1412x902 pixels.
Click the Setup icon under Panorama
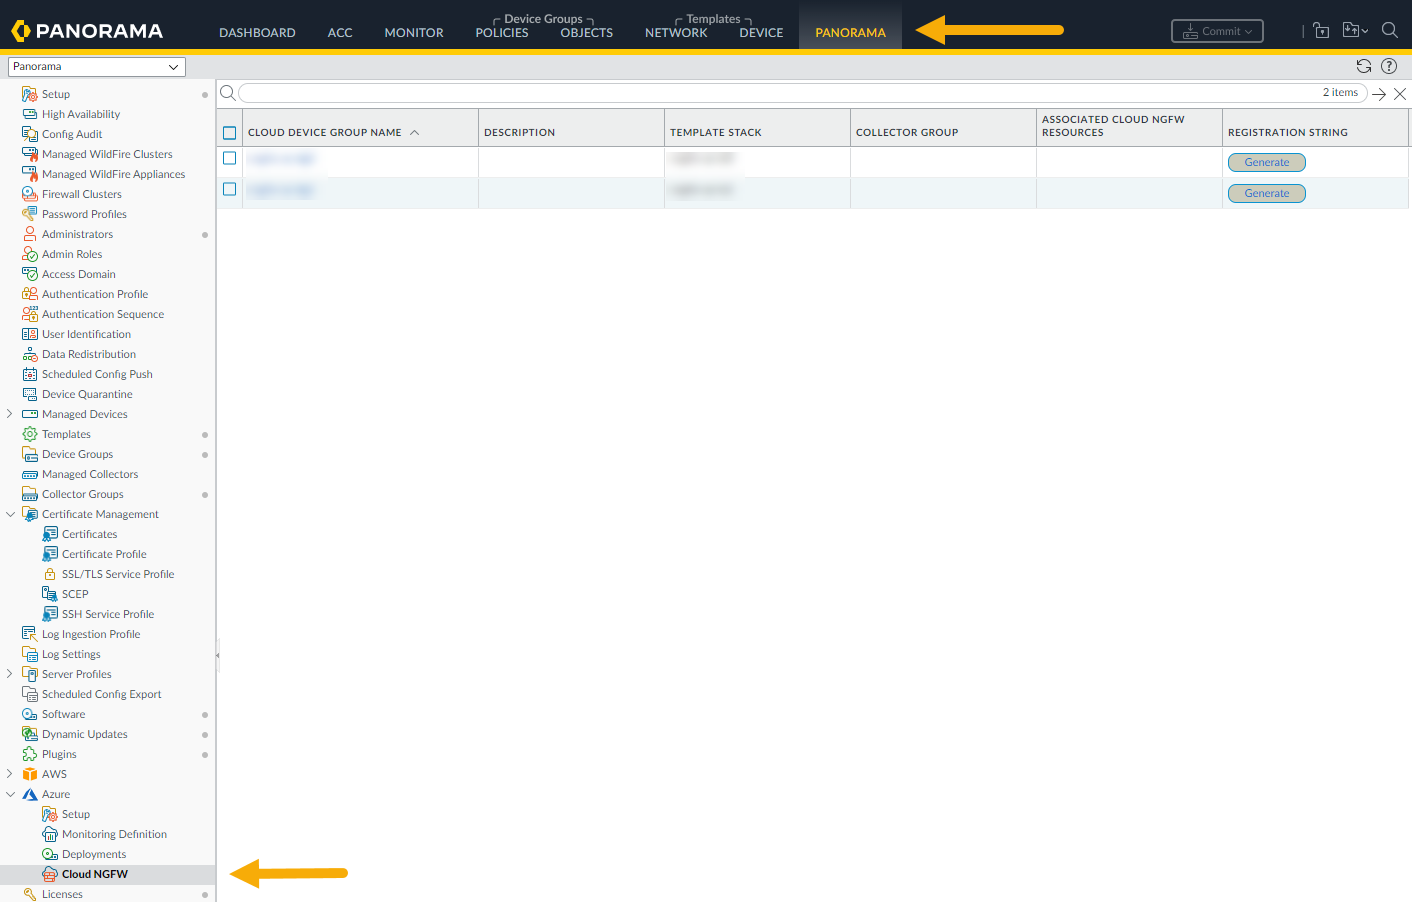click(30, 94)
